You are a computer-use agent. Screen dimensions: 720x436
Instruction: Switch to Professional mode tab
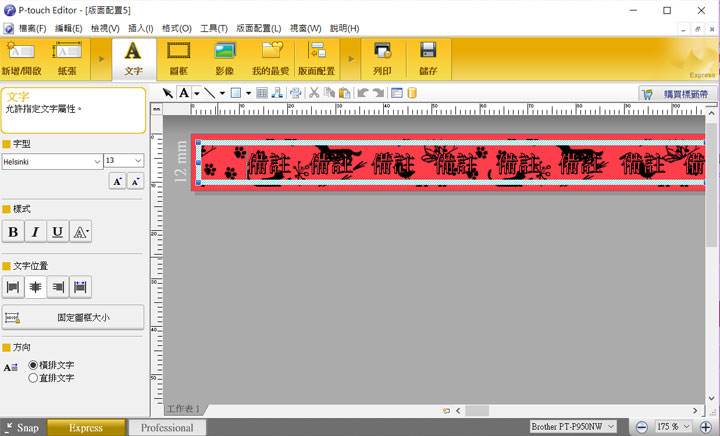tap(166, 428)
